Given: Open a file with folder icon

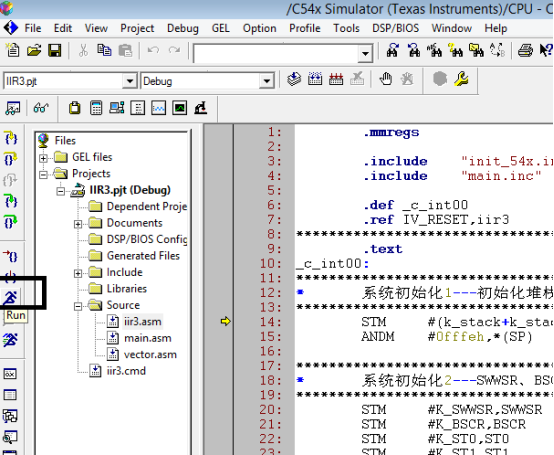Looking at the screenshot, I should click(x=34, y=50).
